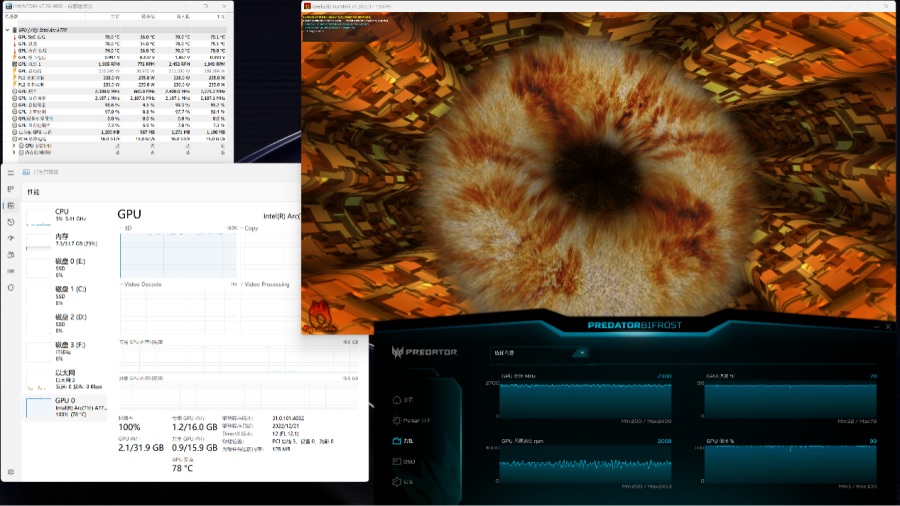Screen dimensions: 900x506
Task: Select Disk 3 (F:) in performance list
Action: pos(65,352)
